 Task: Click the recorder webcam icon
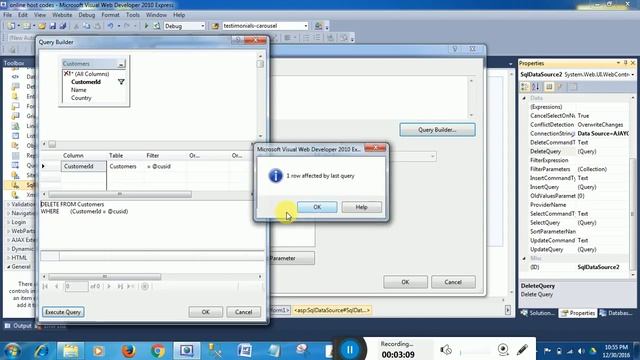503,350
